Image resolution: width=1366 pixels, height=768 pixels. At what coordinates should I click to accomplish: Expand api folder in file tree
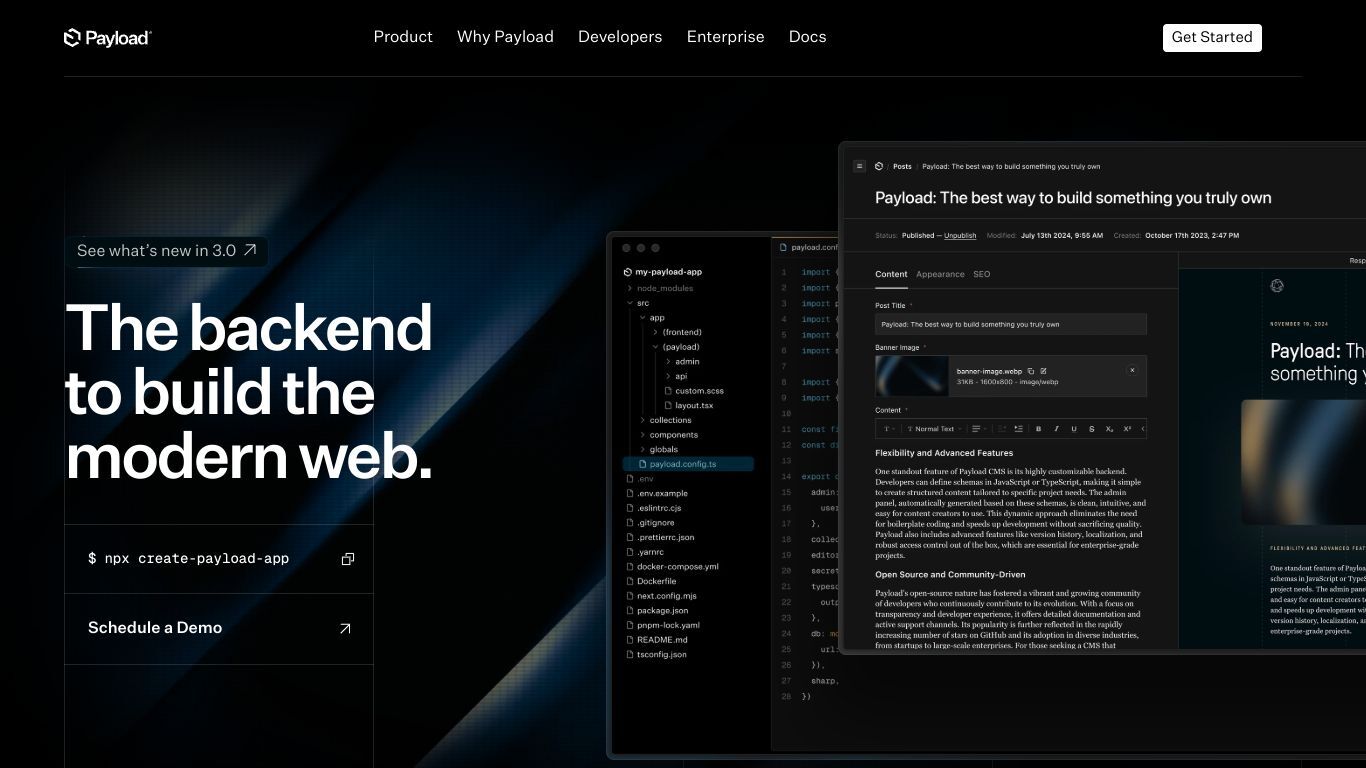(x=667, y=376)
